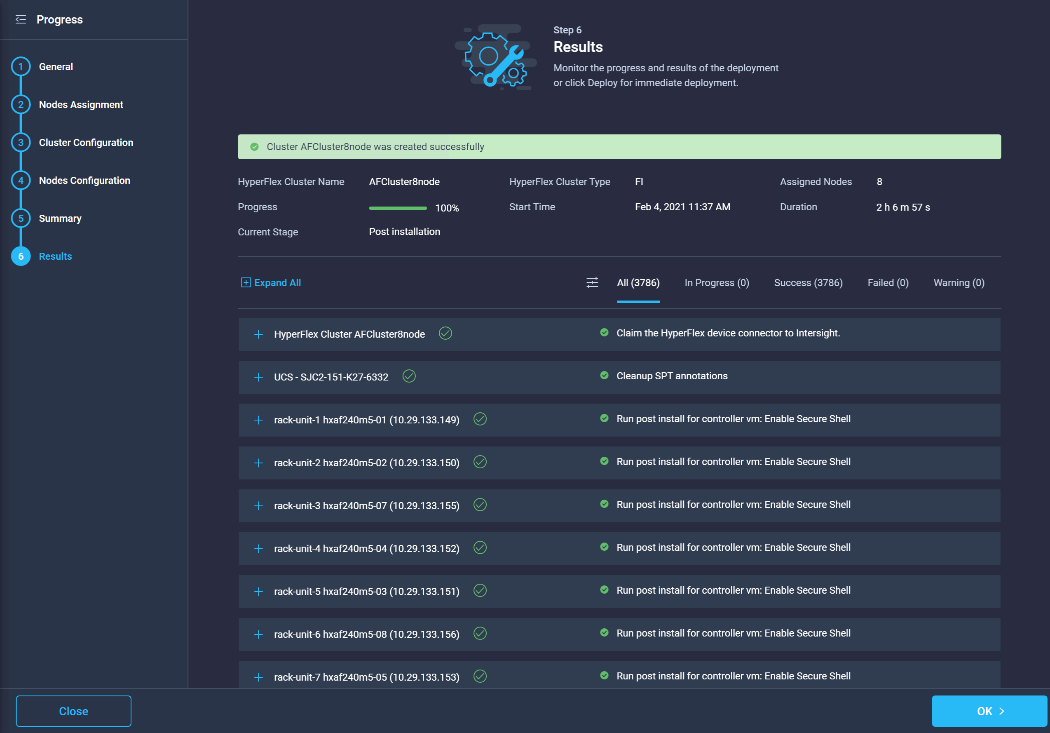Click the Progress sidebar heading
The height and width of the screenshot is (733, 1050).
tap(60, 19)
